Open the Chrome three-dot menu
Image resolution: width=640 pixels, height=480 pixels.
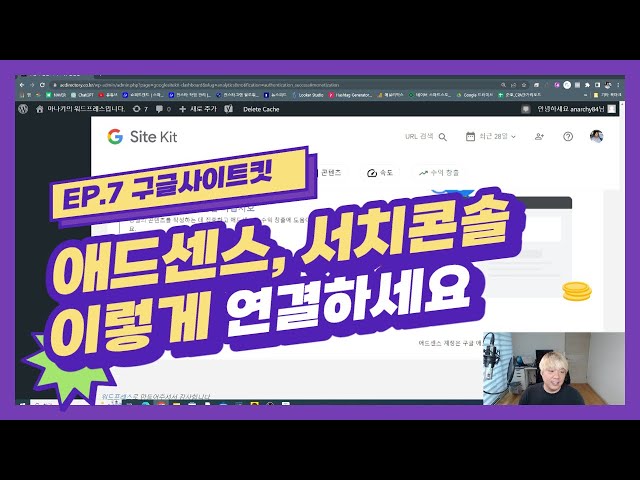(618, 85)
